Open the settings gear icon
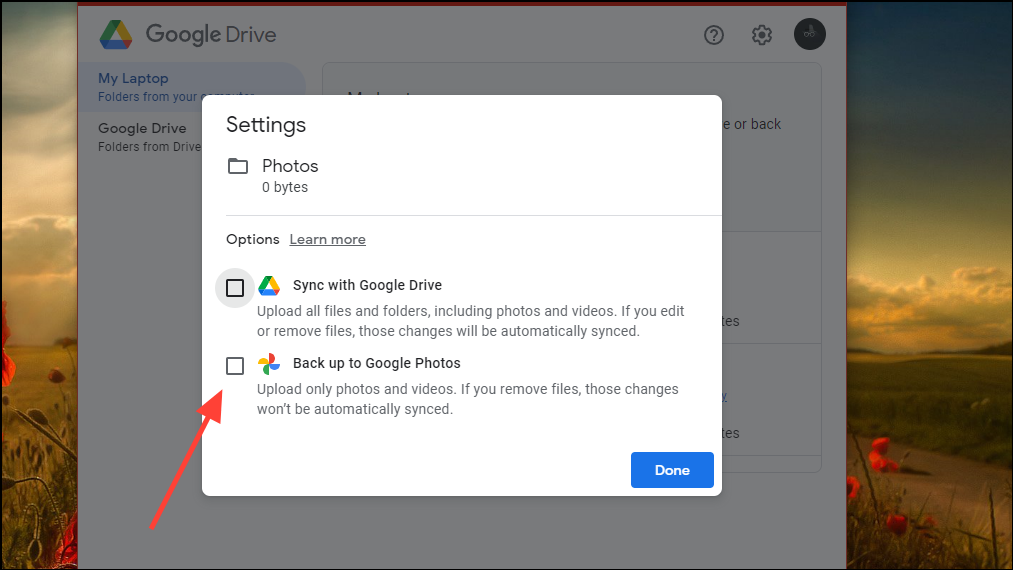The image size is (1013, 570). (x=762, y=35)
